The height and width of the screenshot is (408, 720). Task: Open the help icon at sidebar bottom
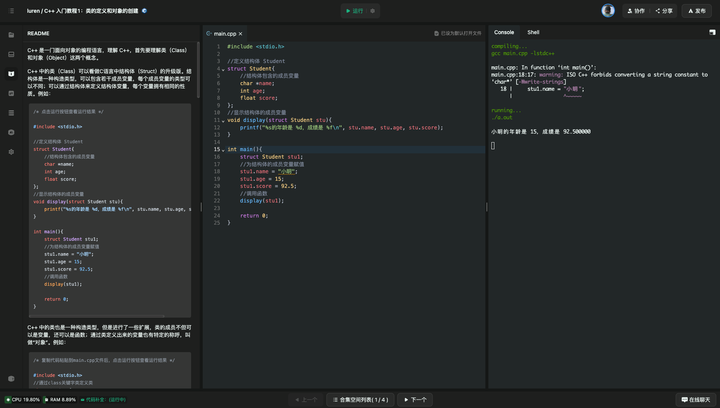(11, 379)
